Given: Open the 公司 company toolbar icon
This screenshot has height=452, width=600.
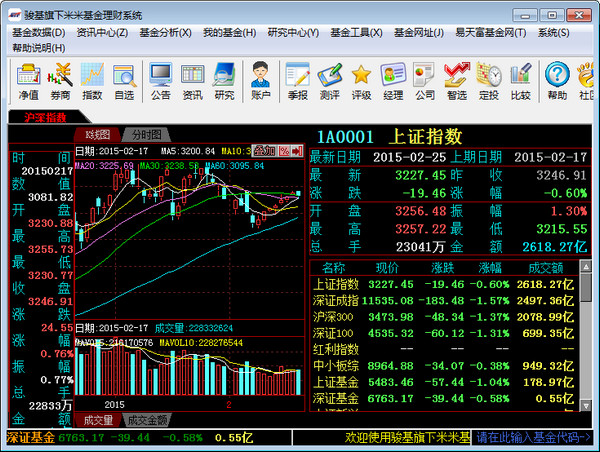Looking at the screenshot, I should (425, 82).
